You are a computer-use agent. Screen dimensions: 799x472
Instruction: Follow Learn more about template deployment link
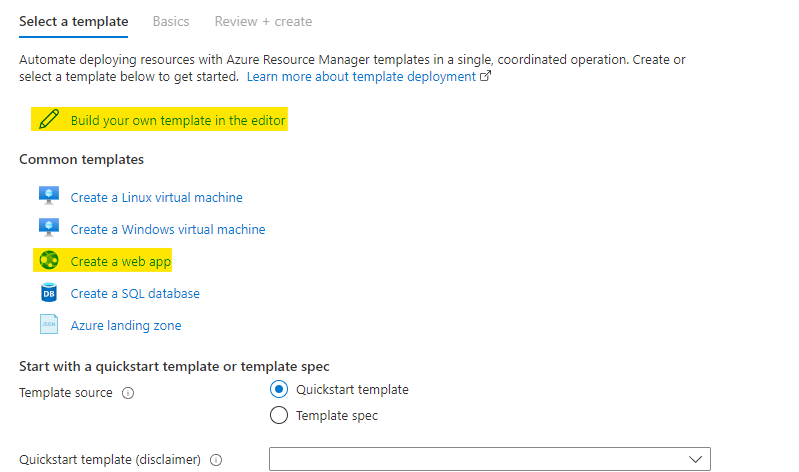click(x=362, y=77)
